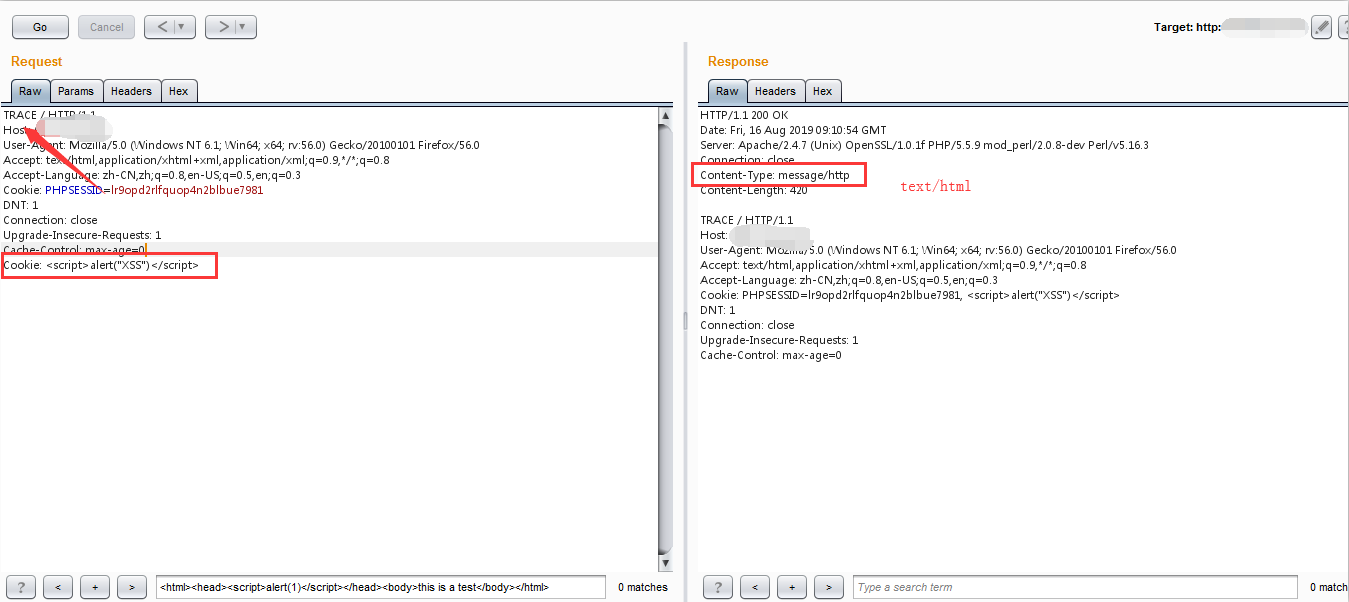The width and height of the screenshot is (1349, 602).
Task: Send the request with the Go button
Action: pos(40,27)
